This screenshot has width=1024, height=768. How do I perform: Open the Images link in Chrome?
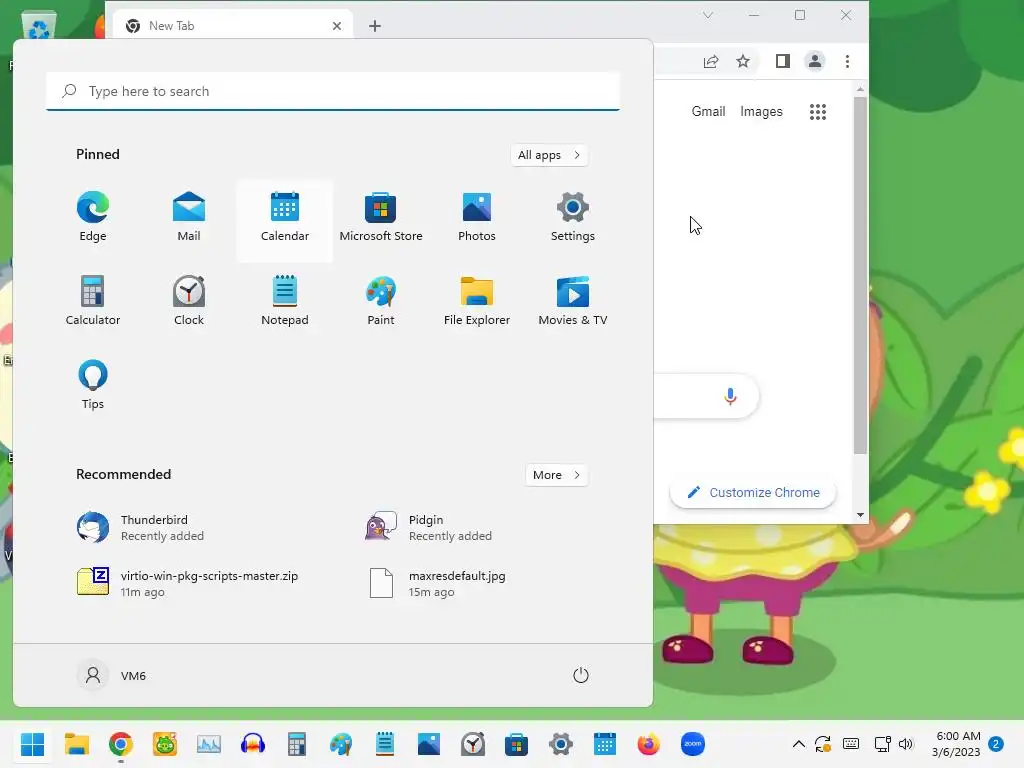point(761,112)
